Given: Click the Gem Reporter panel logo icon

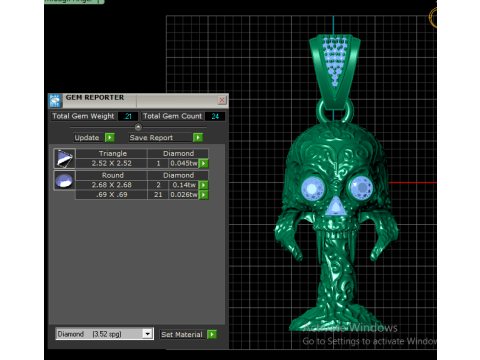Looking at the screenshot, I should 55,101.
